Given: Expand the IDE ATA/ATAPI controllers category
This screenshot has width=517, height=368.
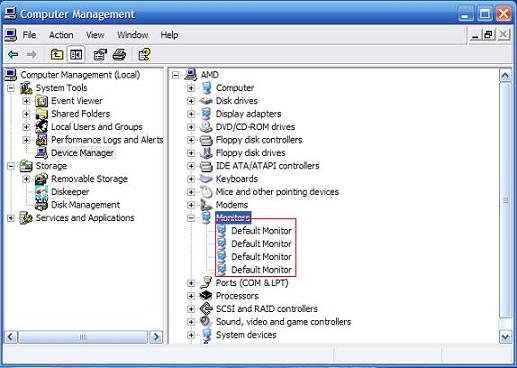Looking at the screenshot, I should click(x=191, y=166).
